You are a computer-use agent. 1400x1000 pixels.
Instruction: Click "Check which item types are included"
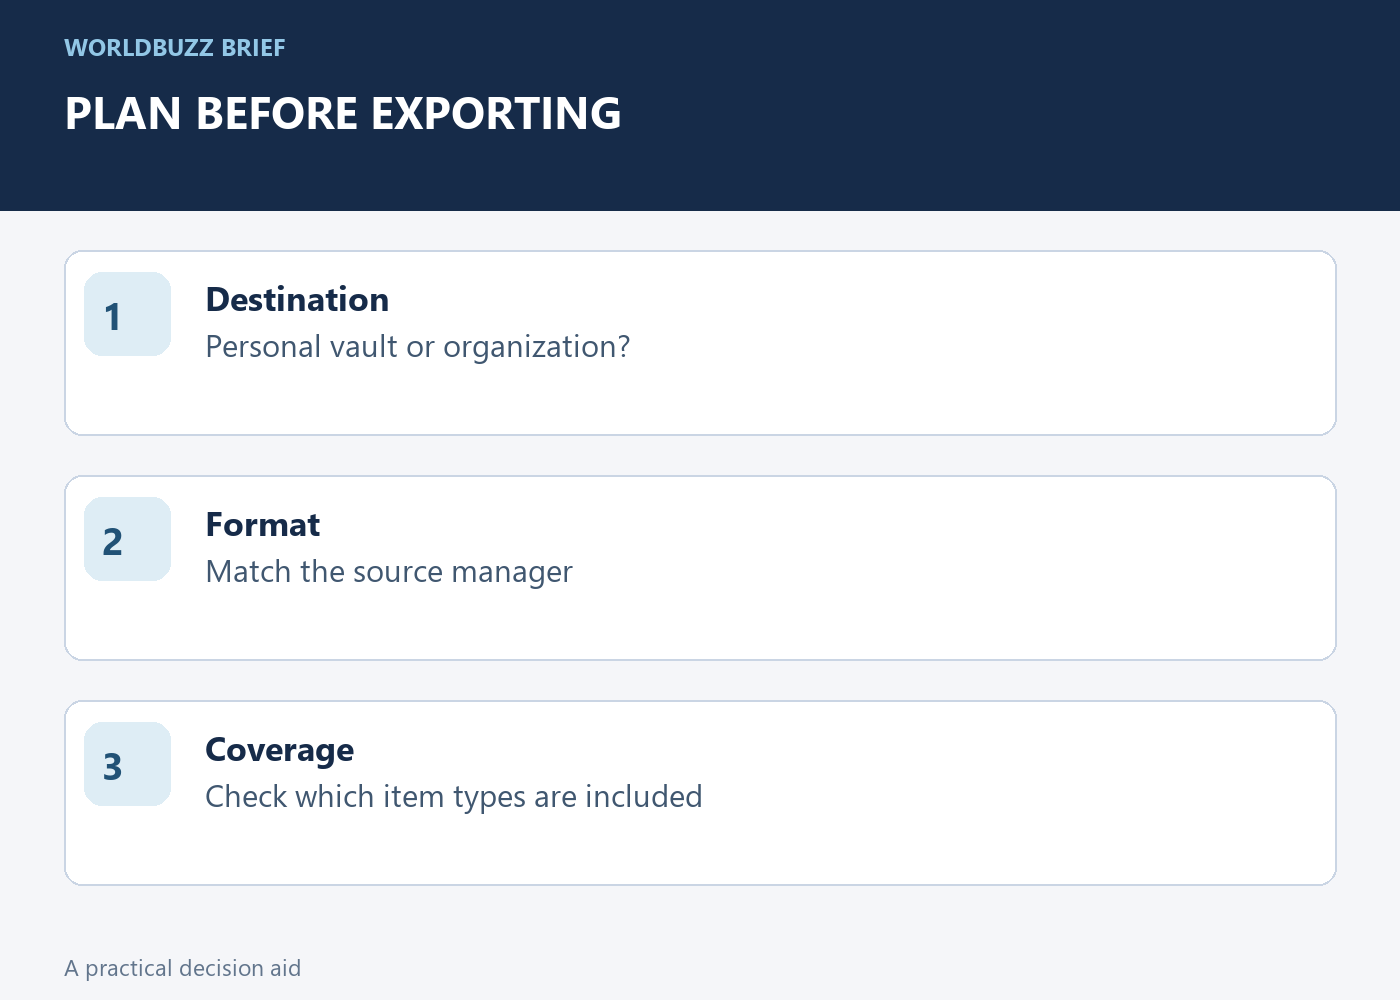click(x=454, y=797)
